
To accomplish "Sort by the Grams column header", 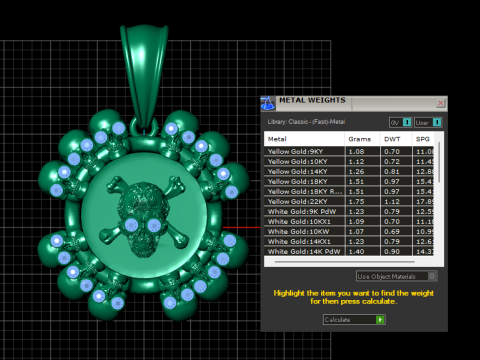I will pyautogui.click(x=362, y=139).
